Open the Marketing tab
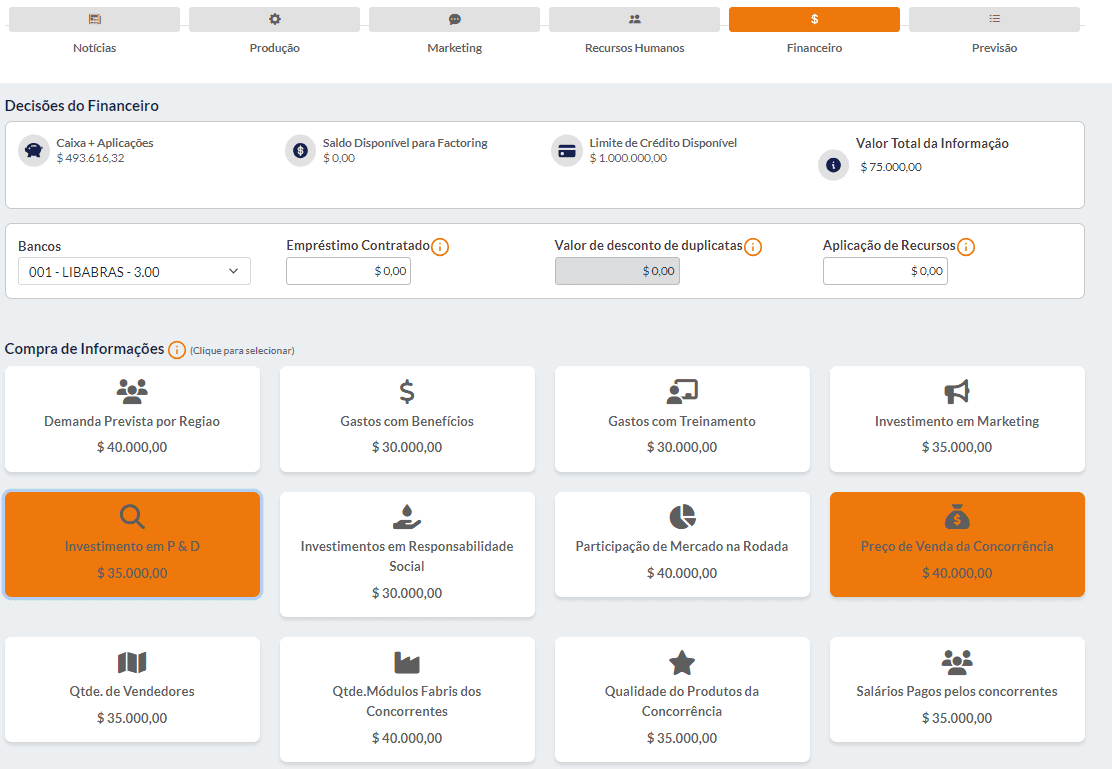Screen dimensions: 1112x769 [x=454, y=20]
